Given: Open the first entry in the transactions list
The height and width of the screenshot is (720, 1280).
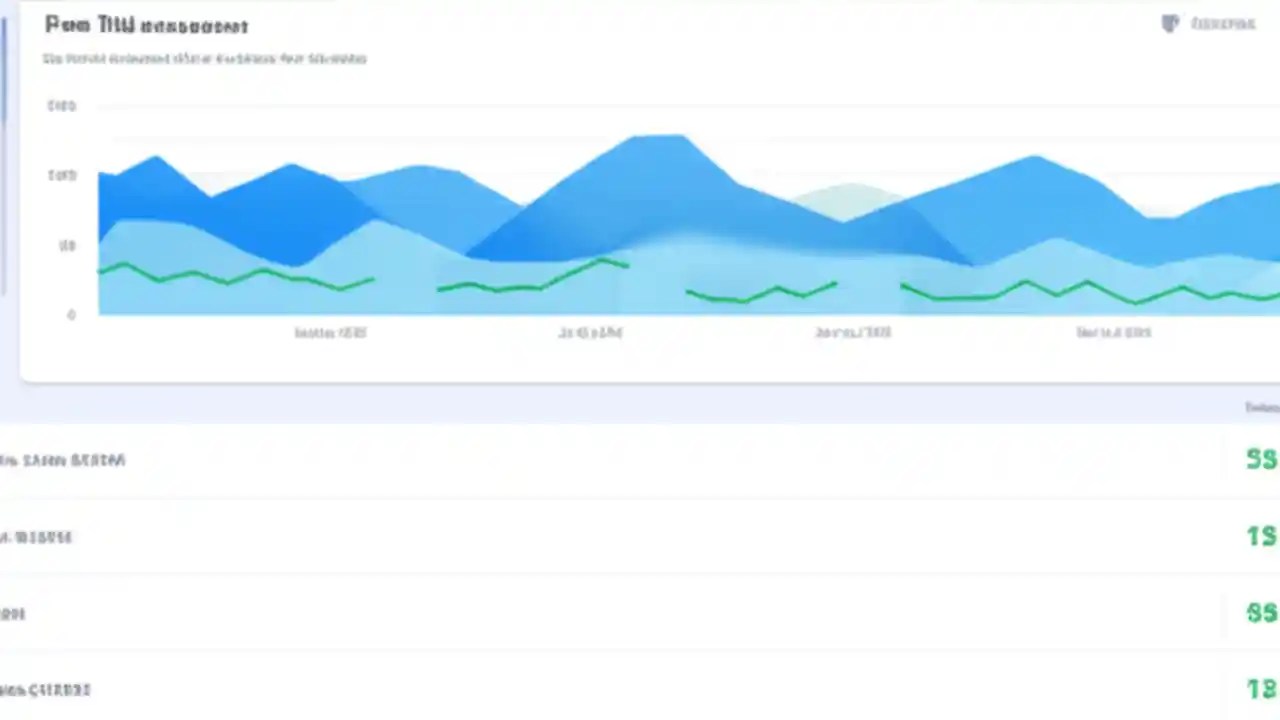Looking at the screenshot, I should 63,460.
